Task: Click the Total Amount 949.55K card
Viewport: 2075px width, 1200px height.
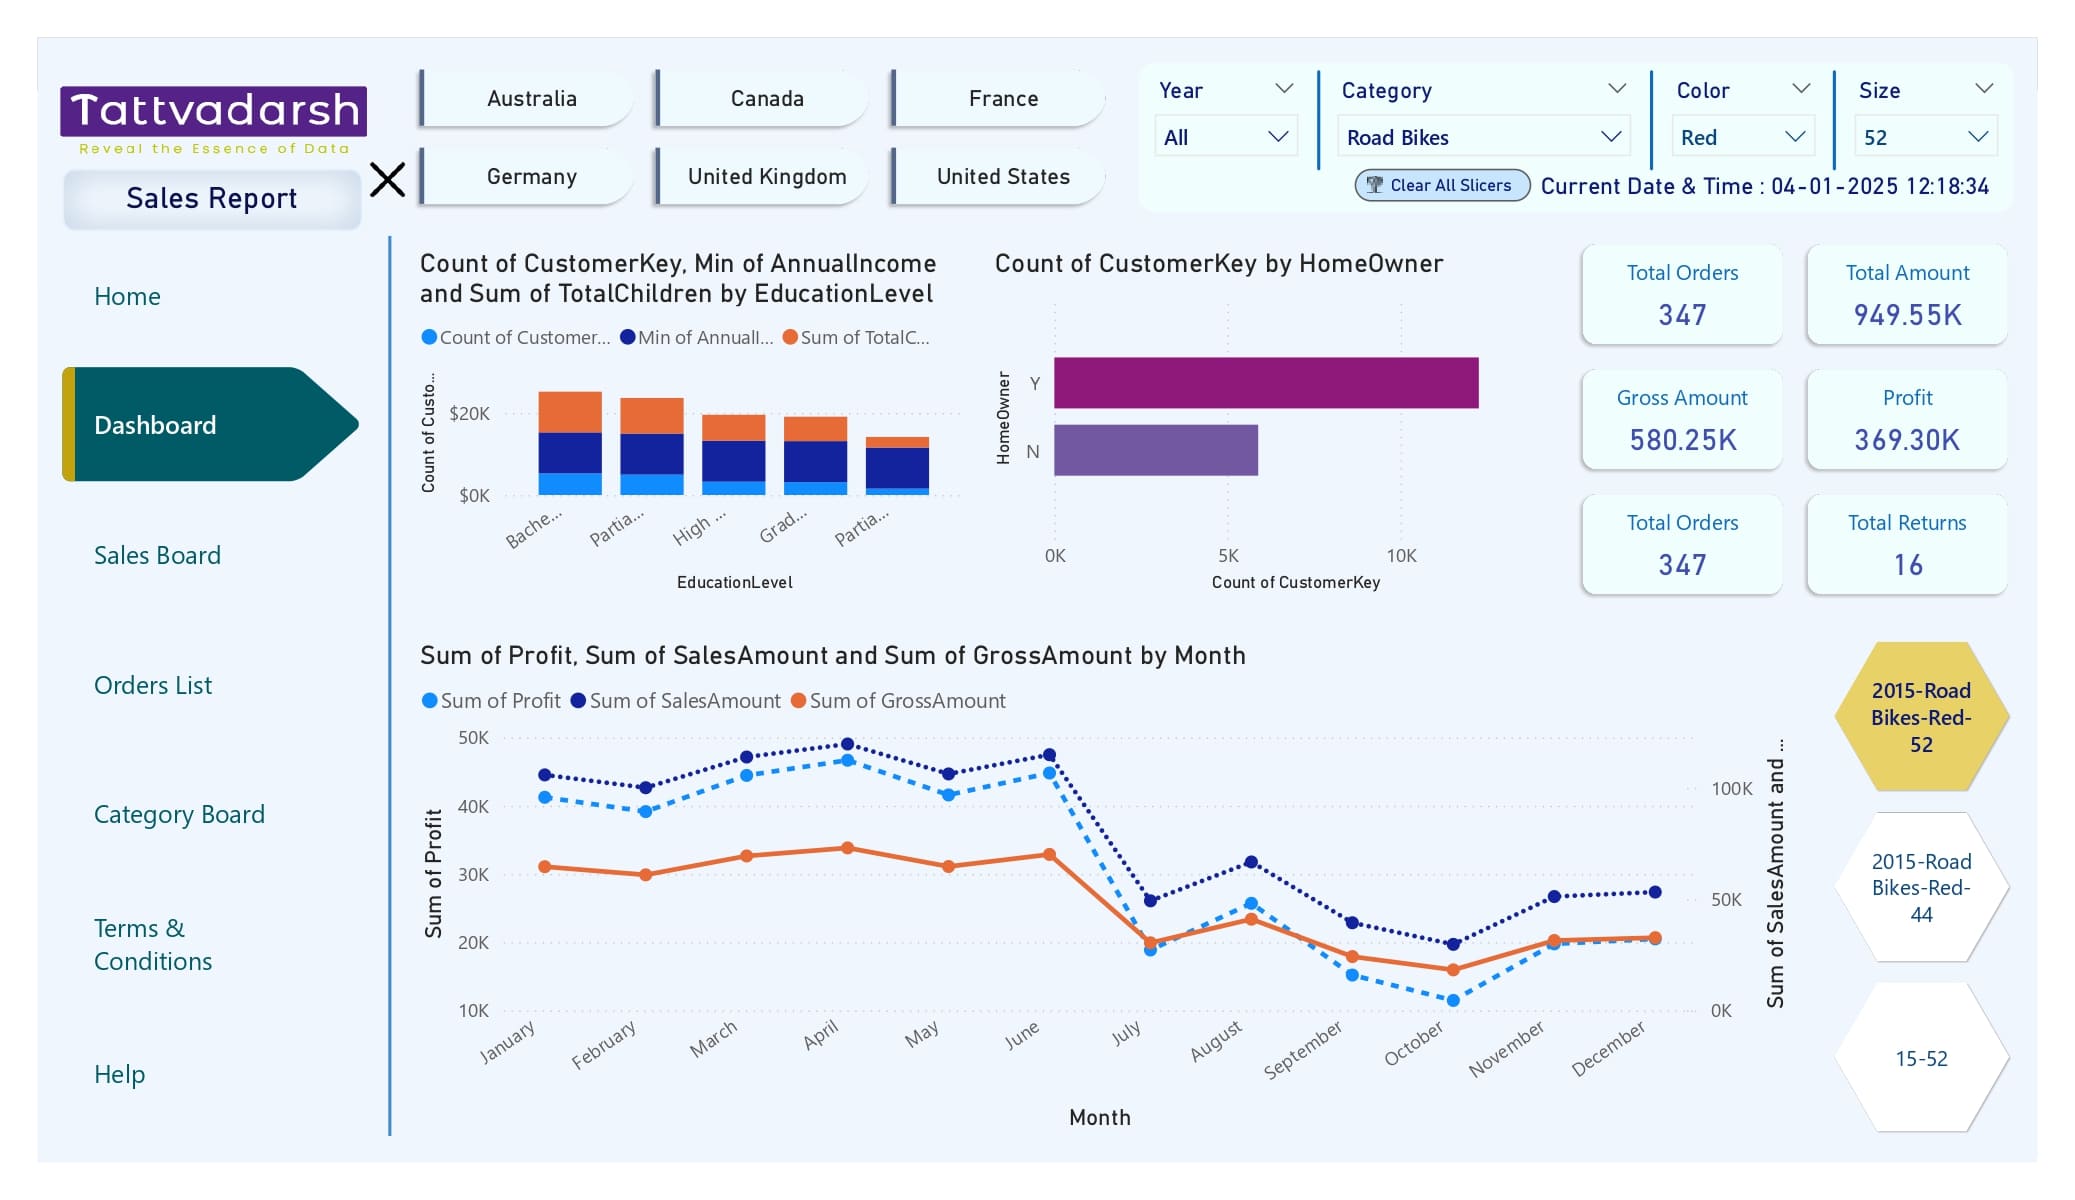Action: tap(1907, 295)
